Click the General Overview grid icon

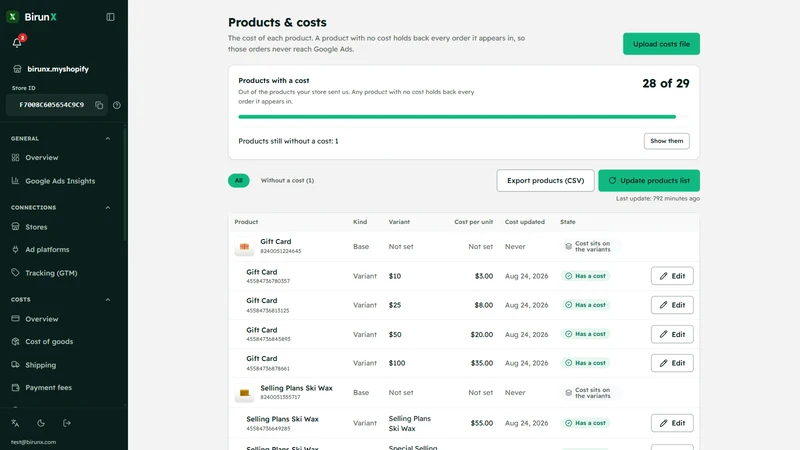point(15,158)
